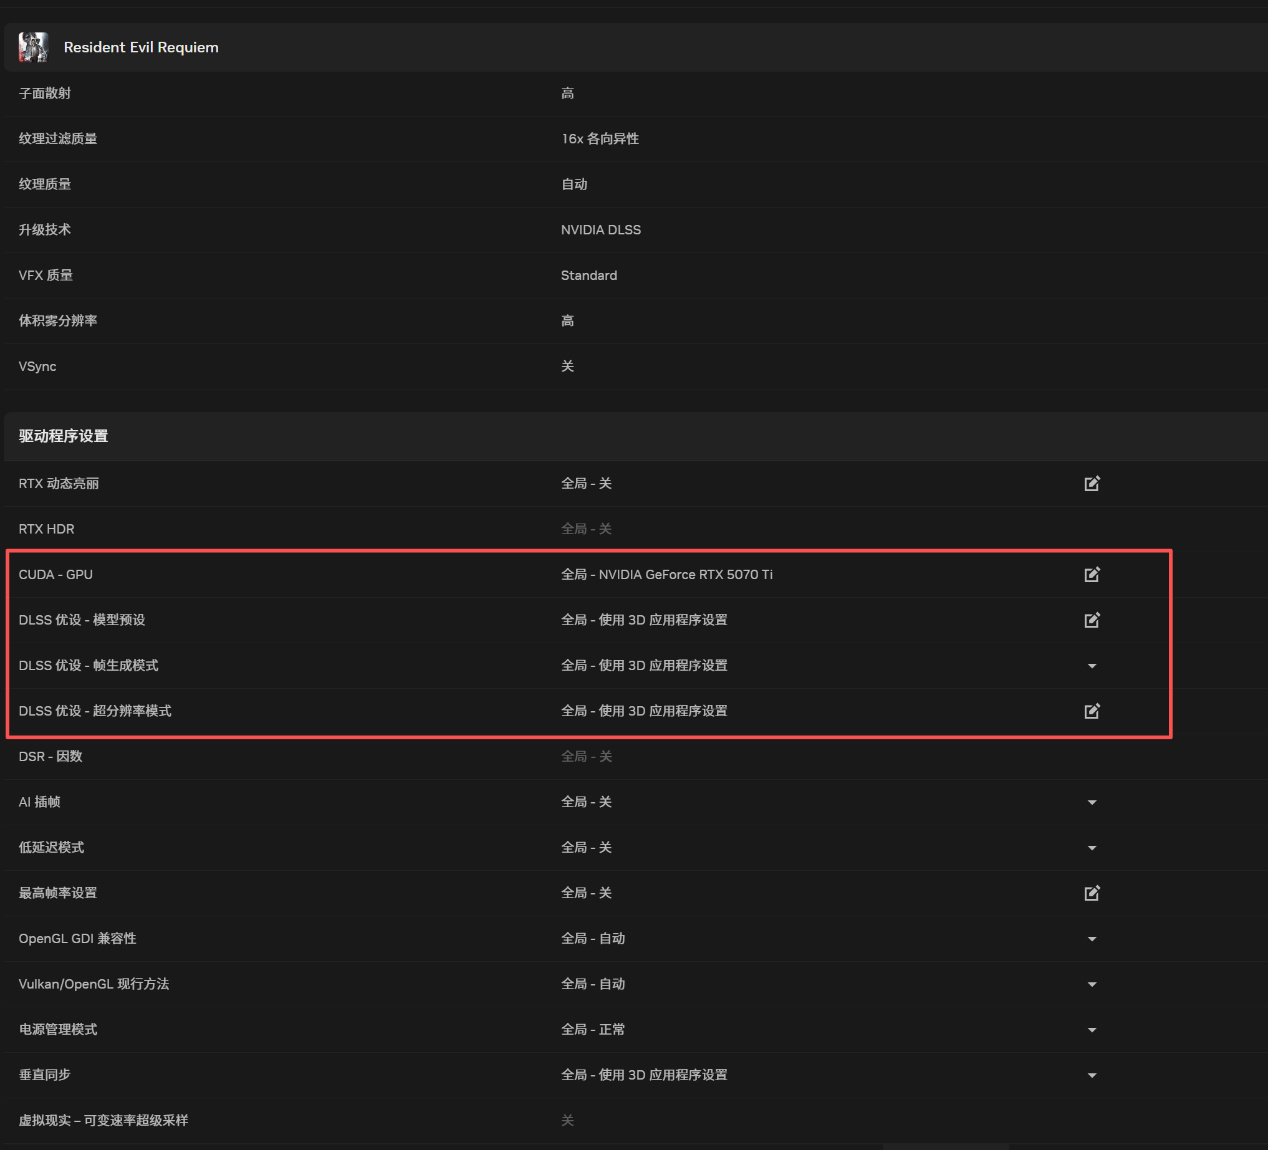Click the edit icon for RTX 动态亮丽

point(1092,484)
